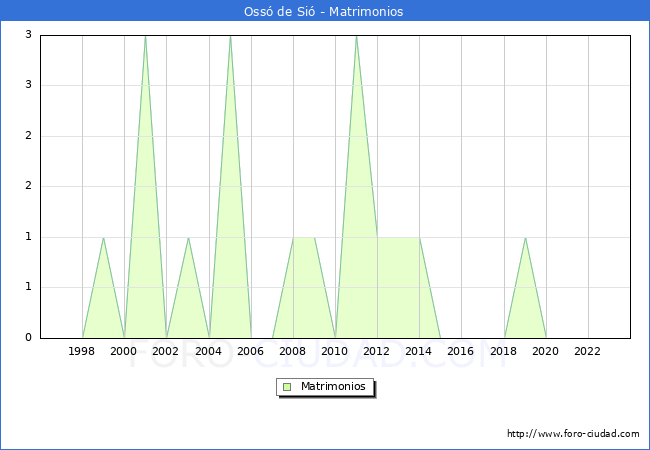
Task: Select the 2001 peak data point
Action: pyautogui.click(x=146, y=37)
